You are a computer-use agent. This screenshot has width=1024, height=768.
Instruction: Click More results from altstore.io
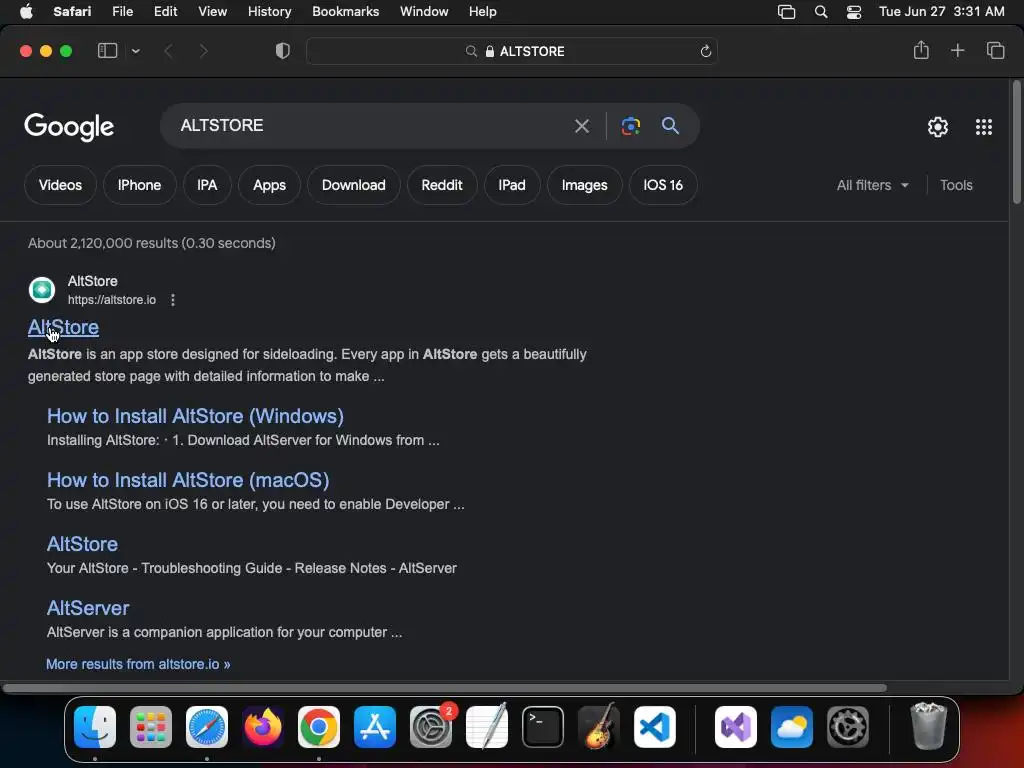(x=138, y=664)
